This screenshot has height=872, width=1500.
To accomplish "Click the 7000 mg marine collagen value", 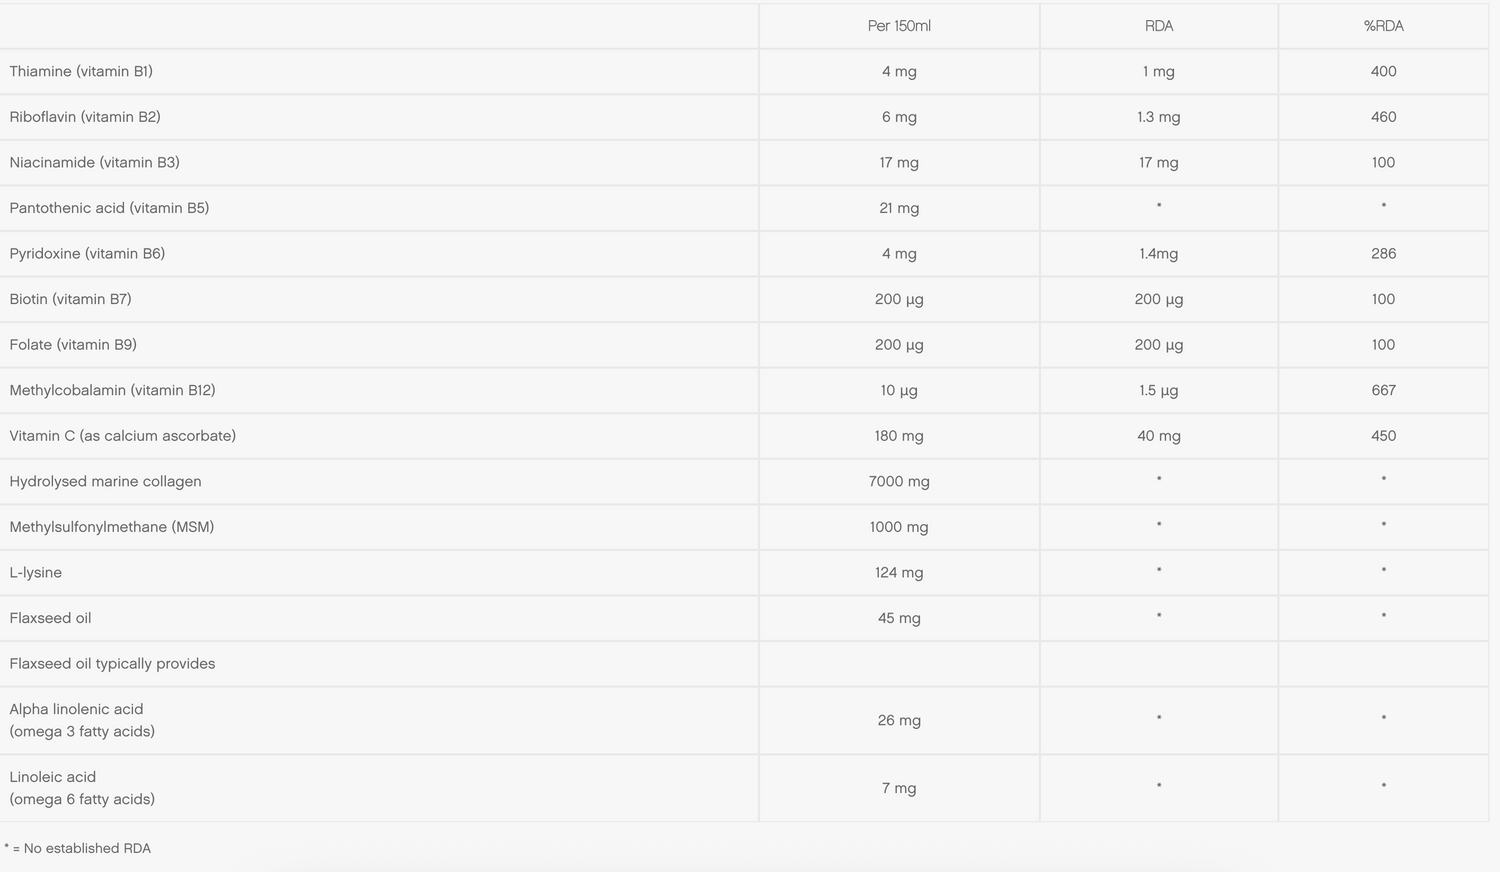I will pyautogui.click(x=899, y=481).
